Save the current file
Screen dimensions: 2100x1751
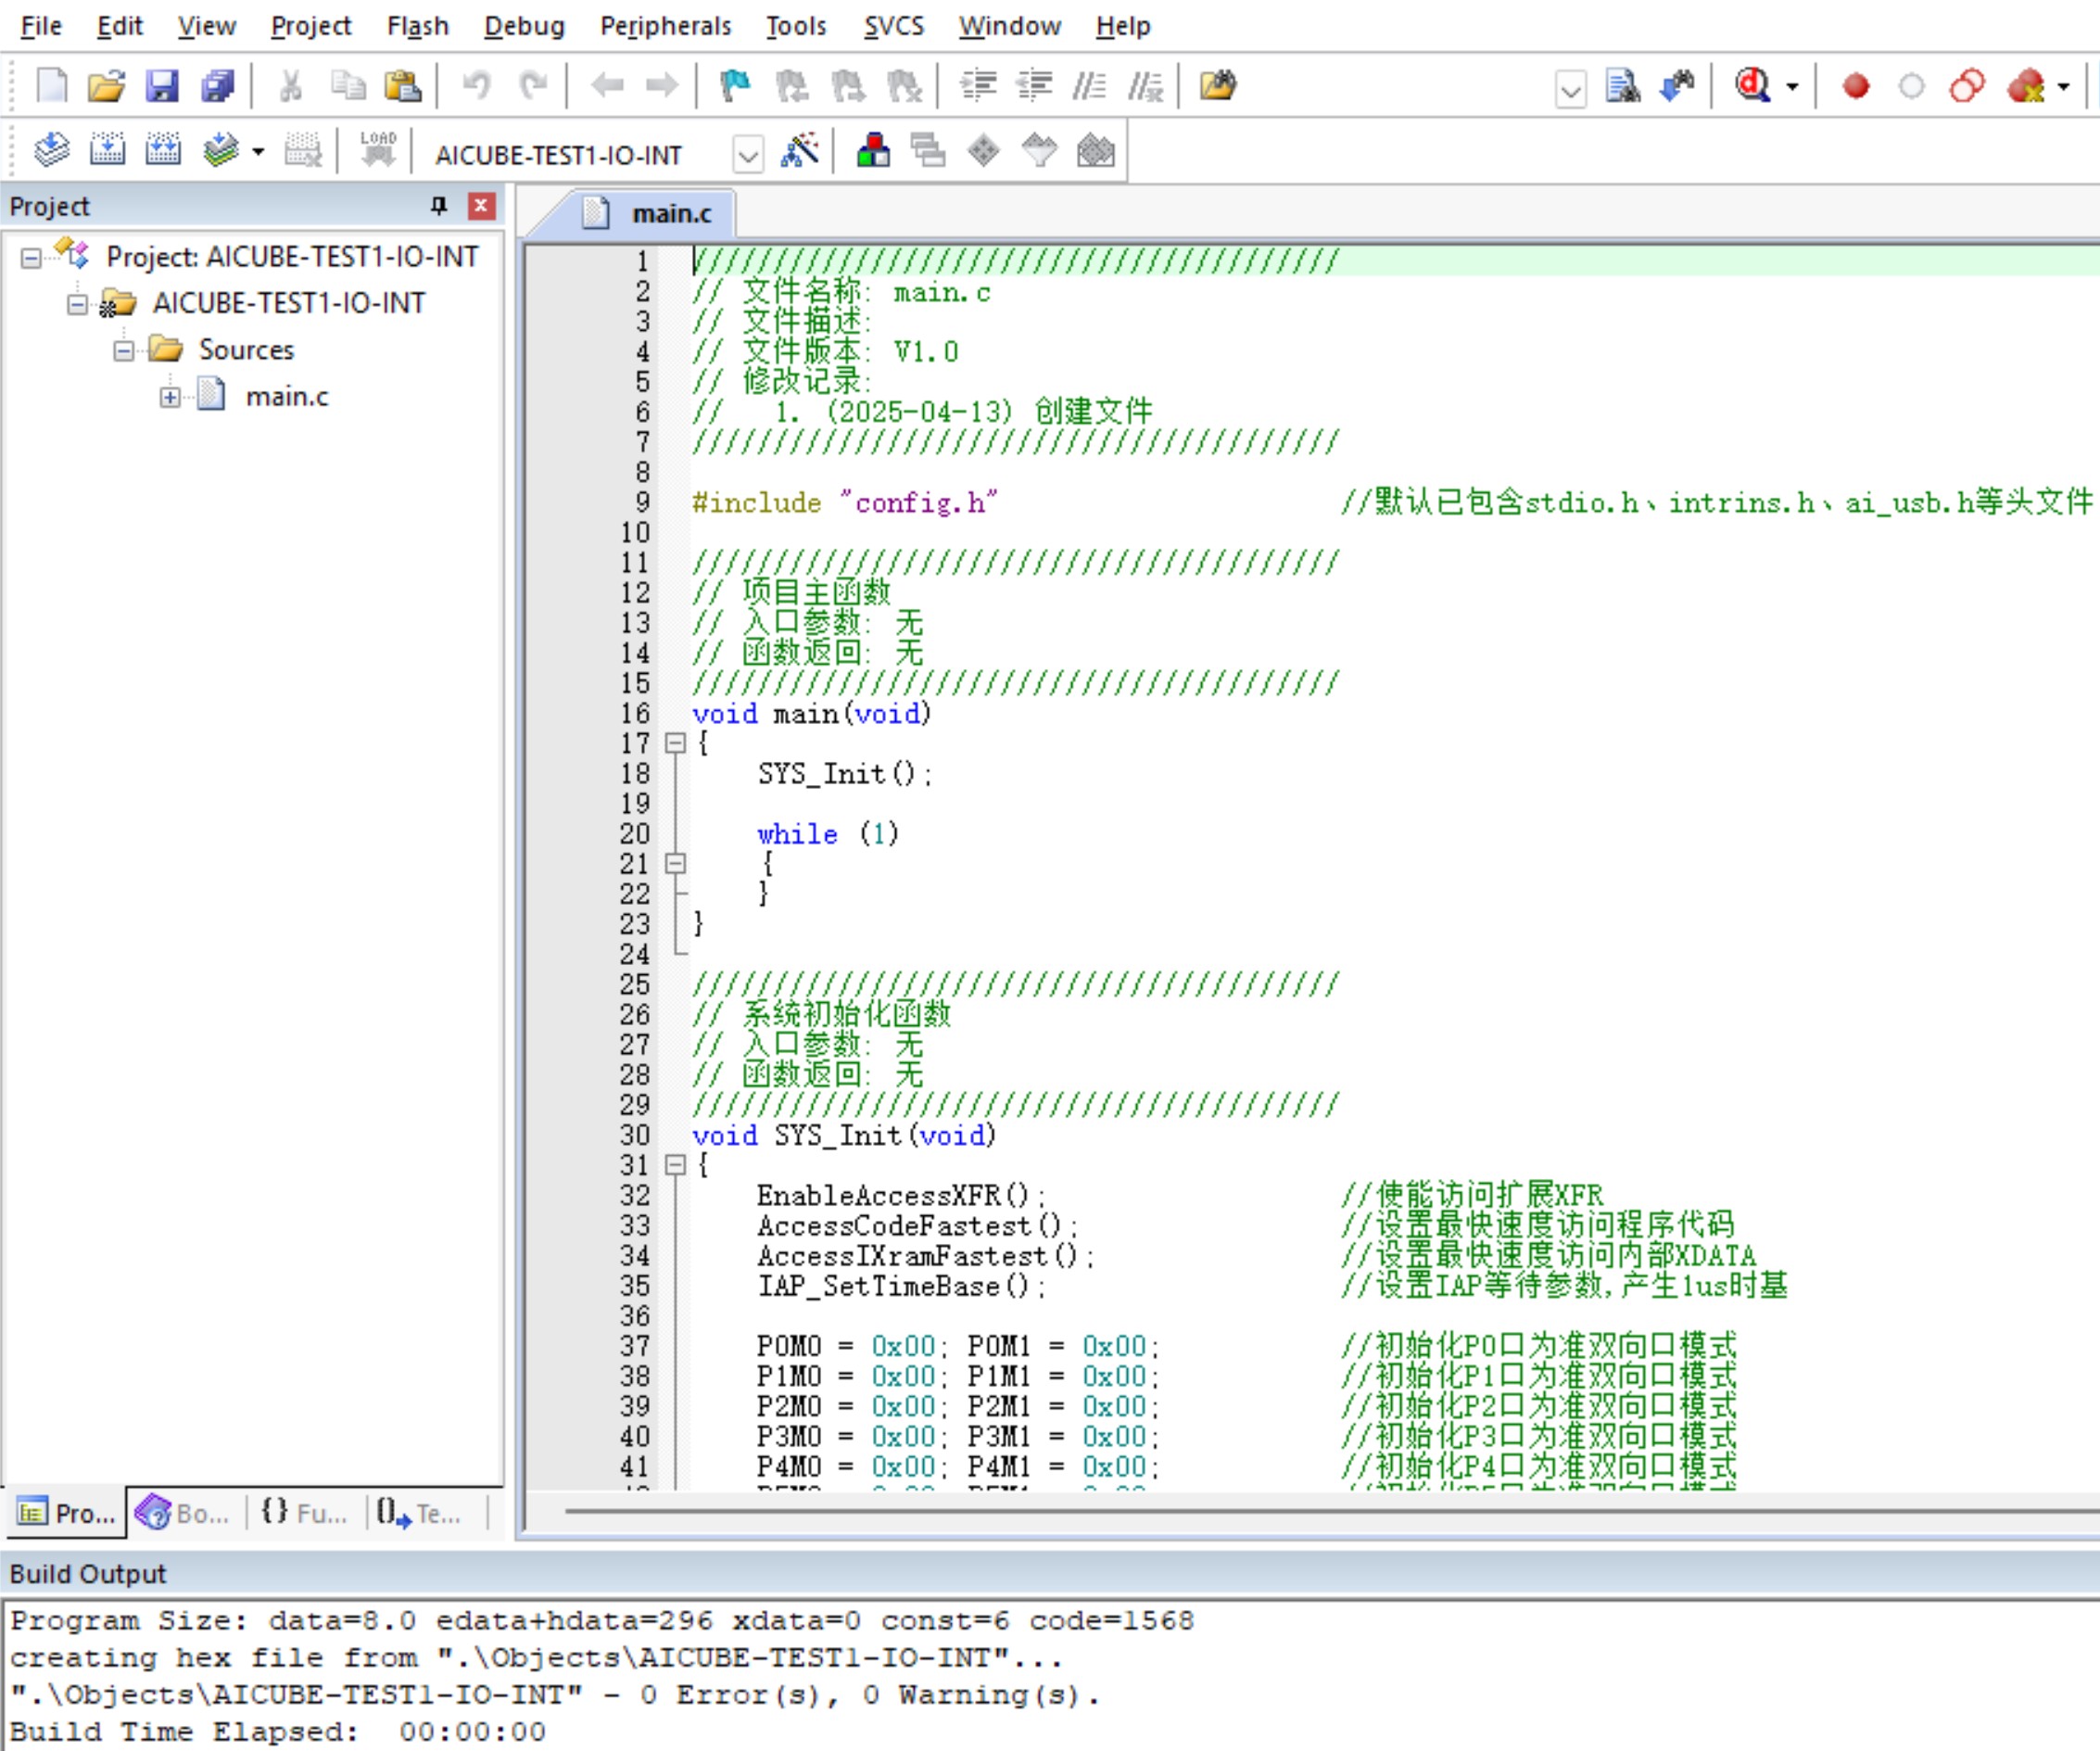(162, 86)
